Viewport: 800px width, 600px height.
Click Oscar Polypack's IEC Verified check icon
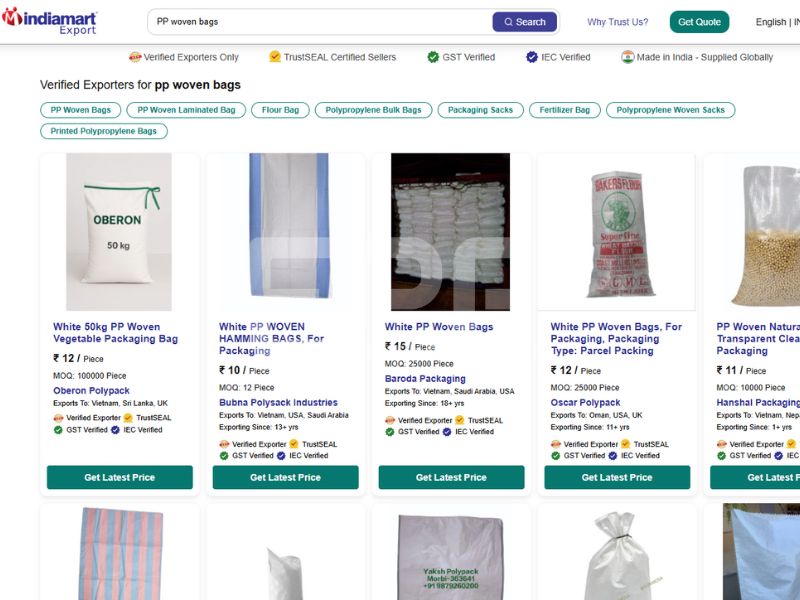[x=613, y=456]
